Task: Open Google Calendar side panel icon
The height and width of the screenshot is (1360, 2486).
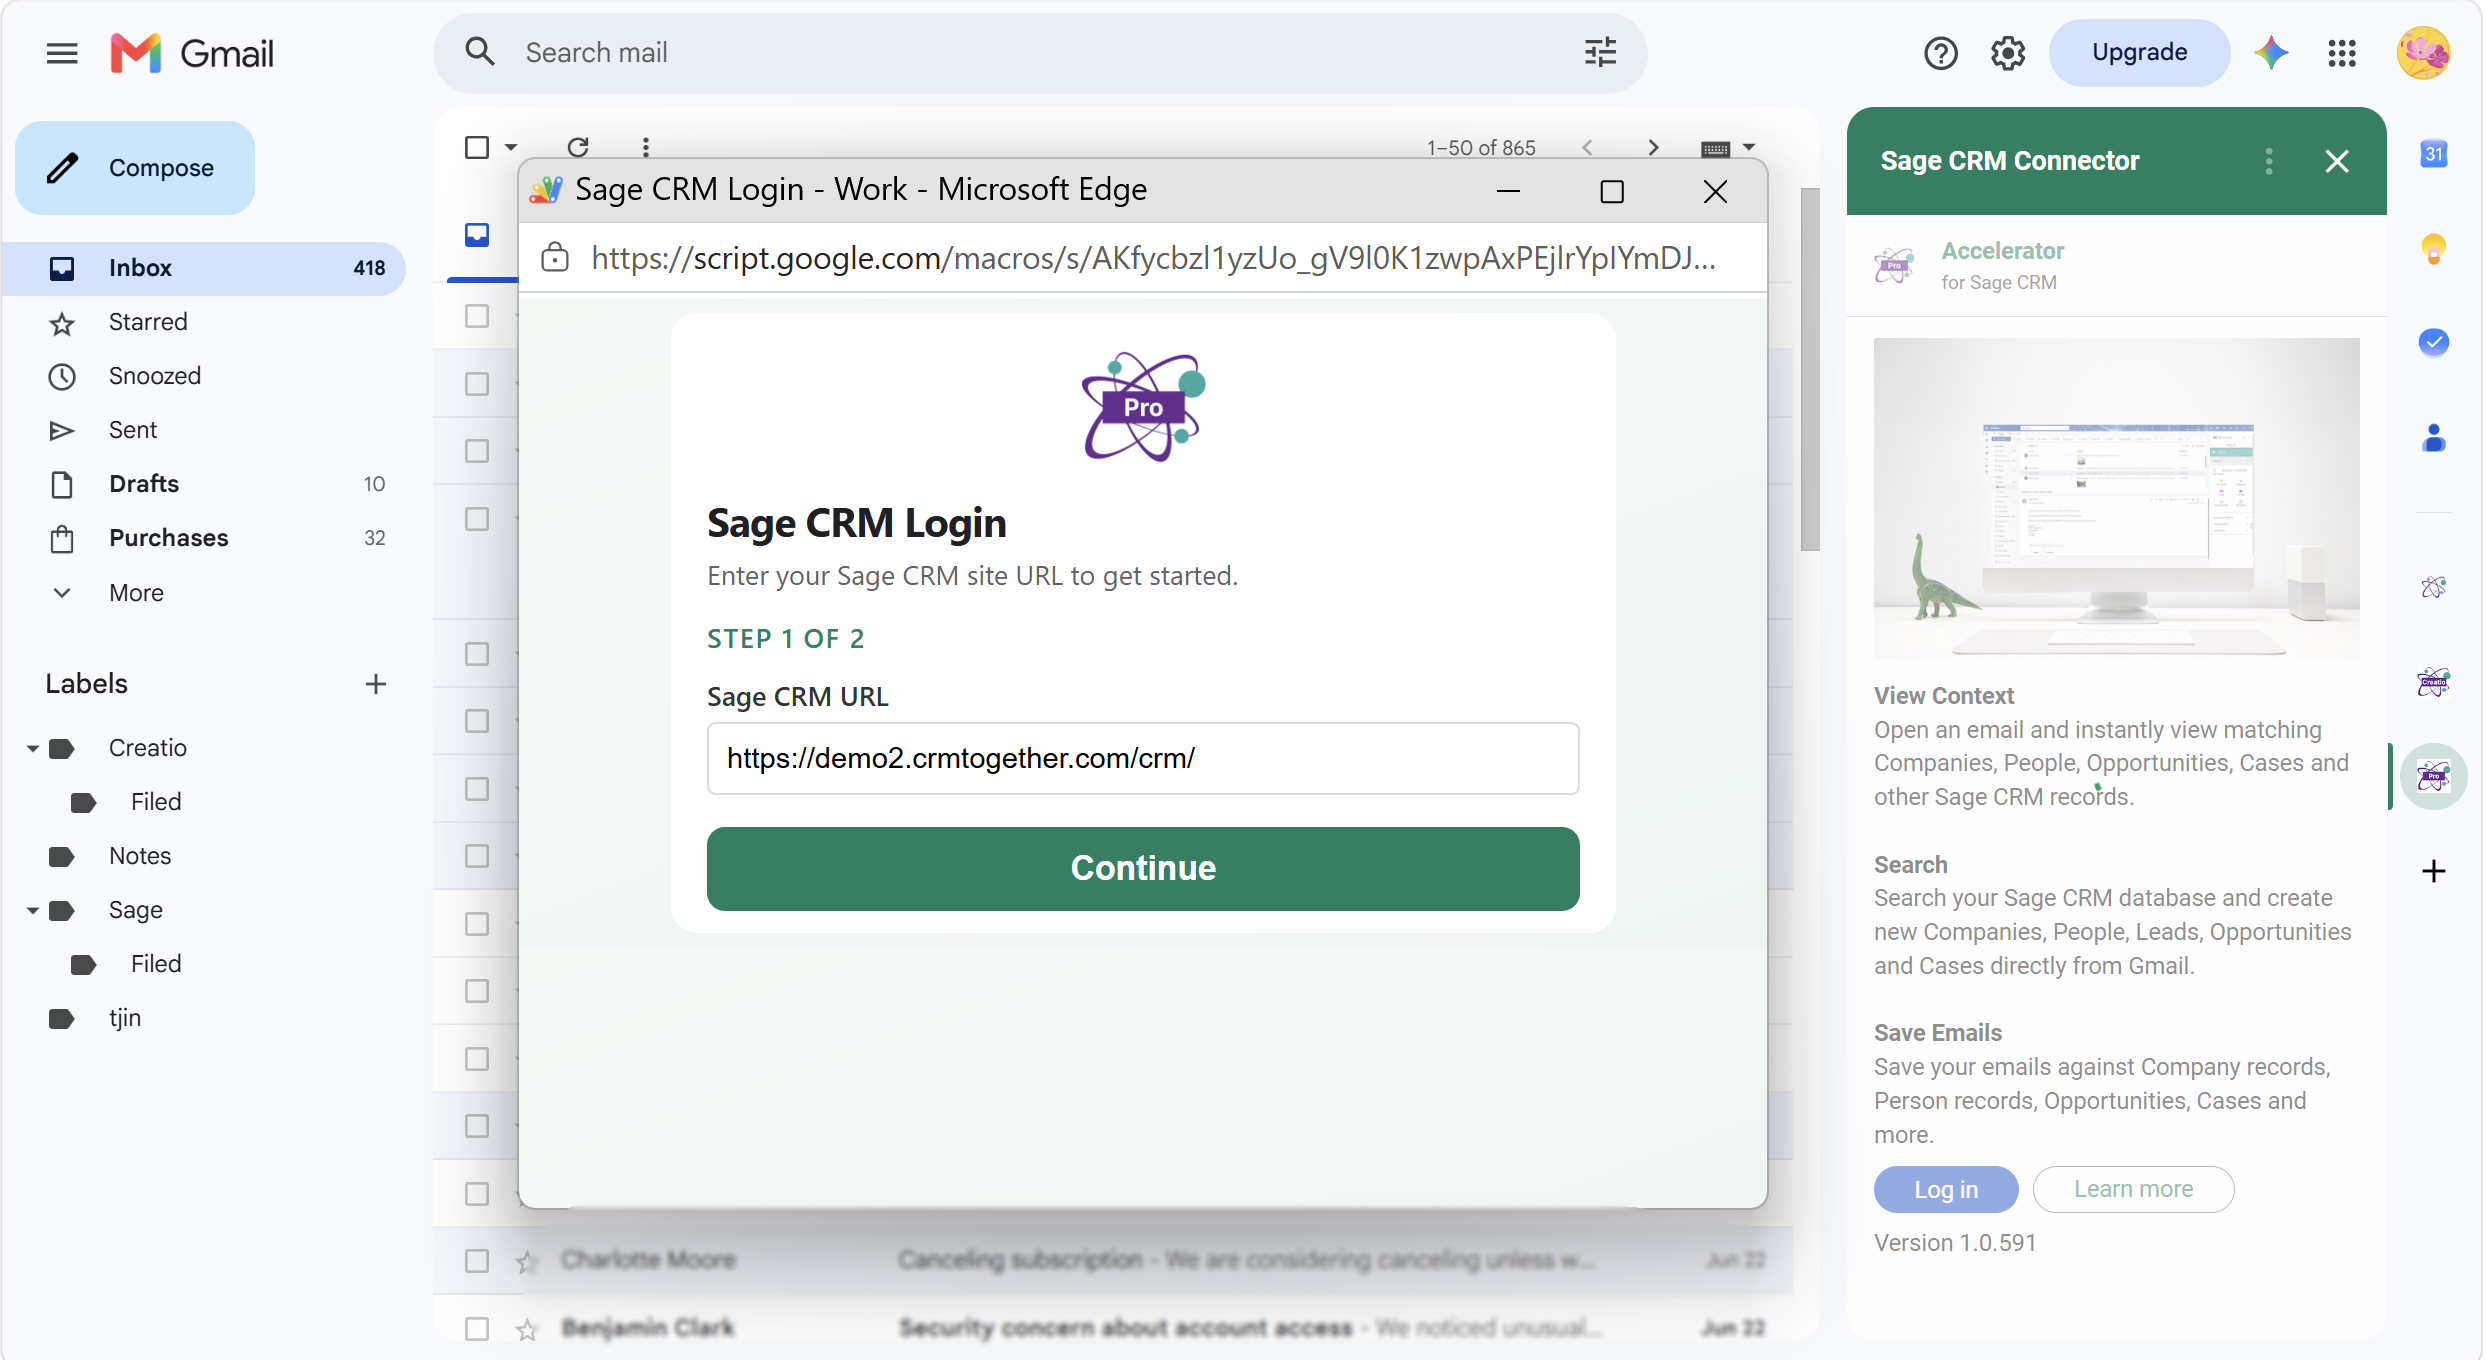Action: [2433, 154]
